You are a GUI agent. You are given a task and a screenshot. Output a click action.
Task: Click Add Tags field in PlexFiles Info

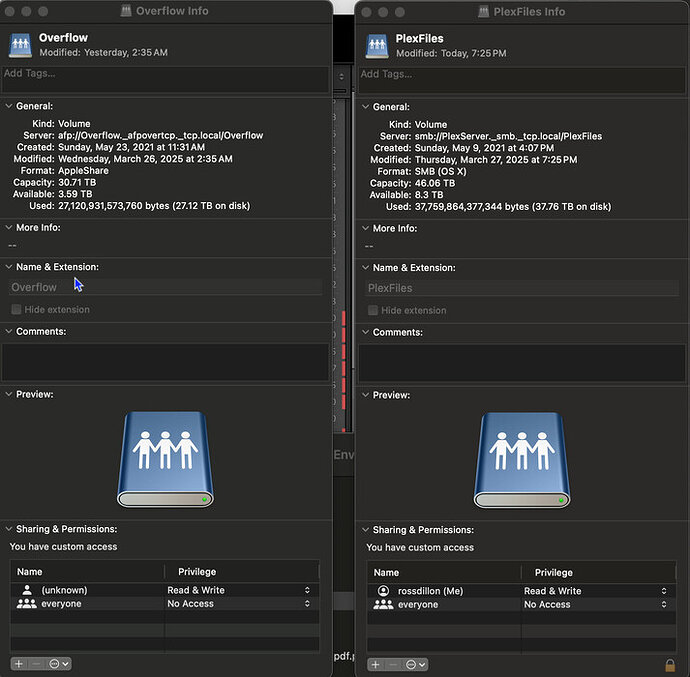(522, 80)
